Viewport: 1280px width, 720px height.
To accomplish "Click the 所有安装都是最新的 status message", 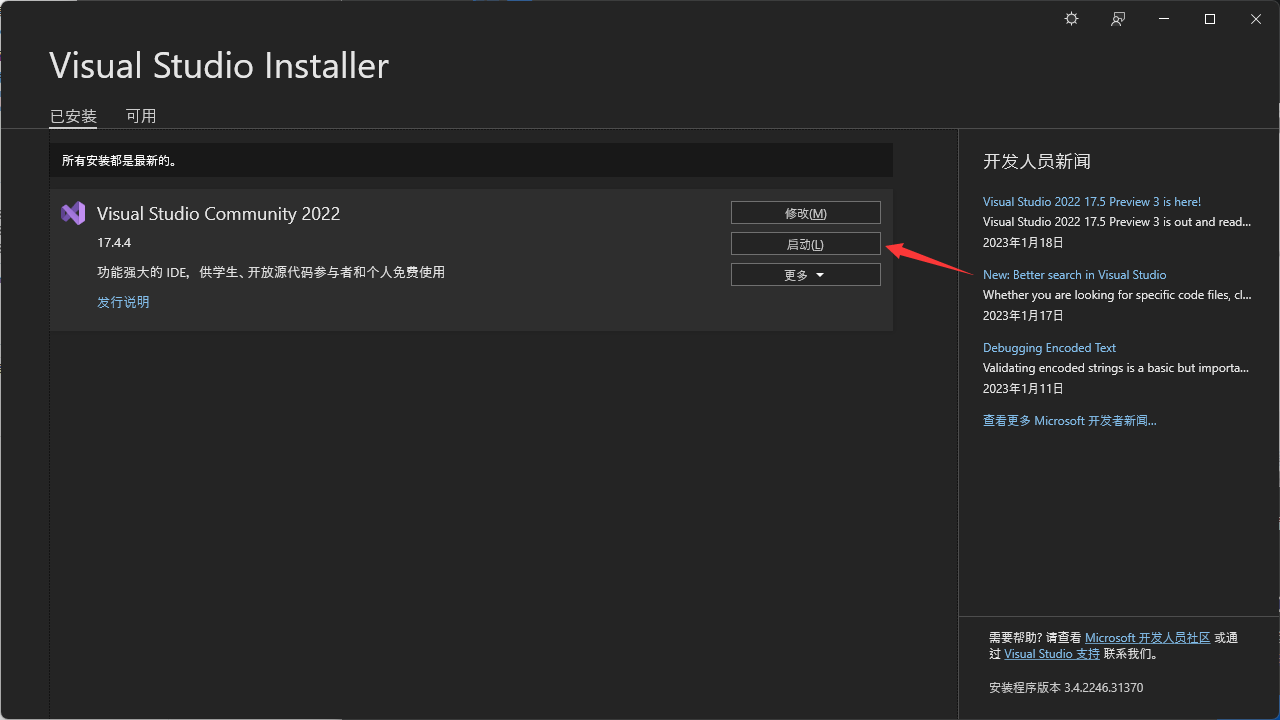I will coord(119,160).
